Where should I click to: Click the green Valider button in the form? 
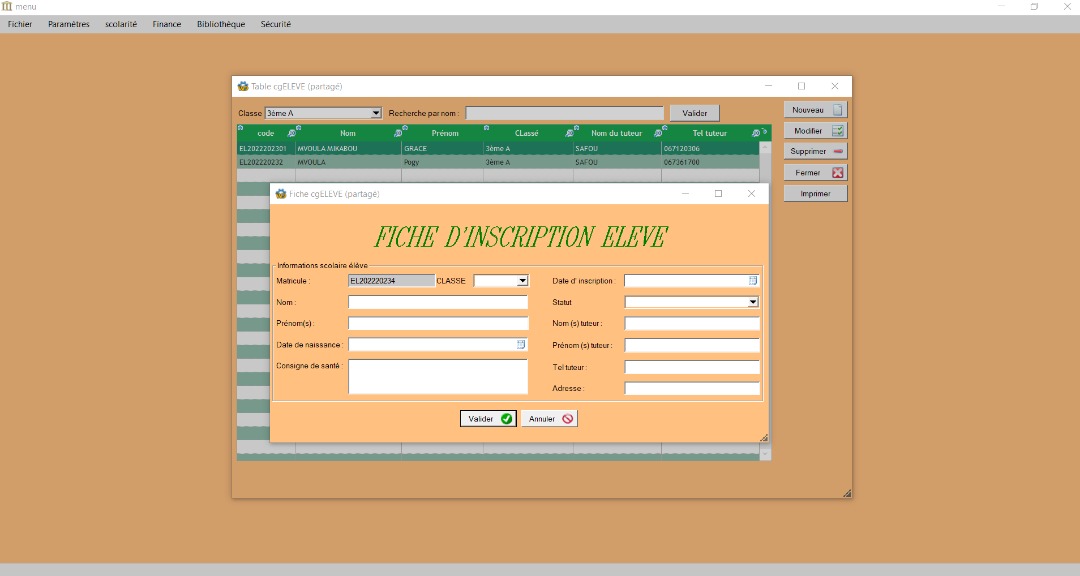[x=488, y=418]
